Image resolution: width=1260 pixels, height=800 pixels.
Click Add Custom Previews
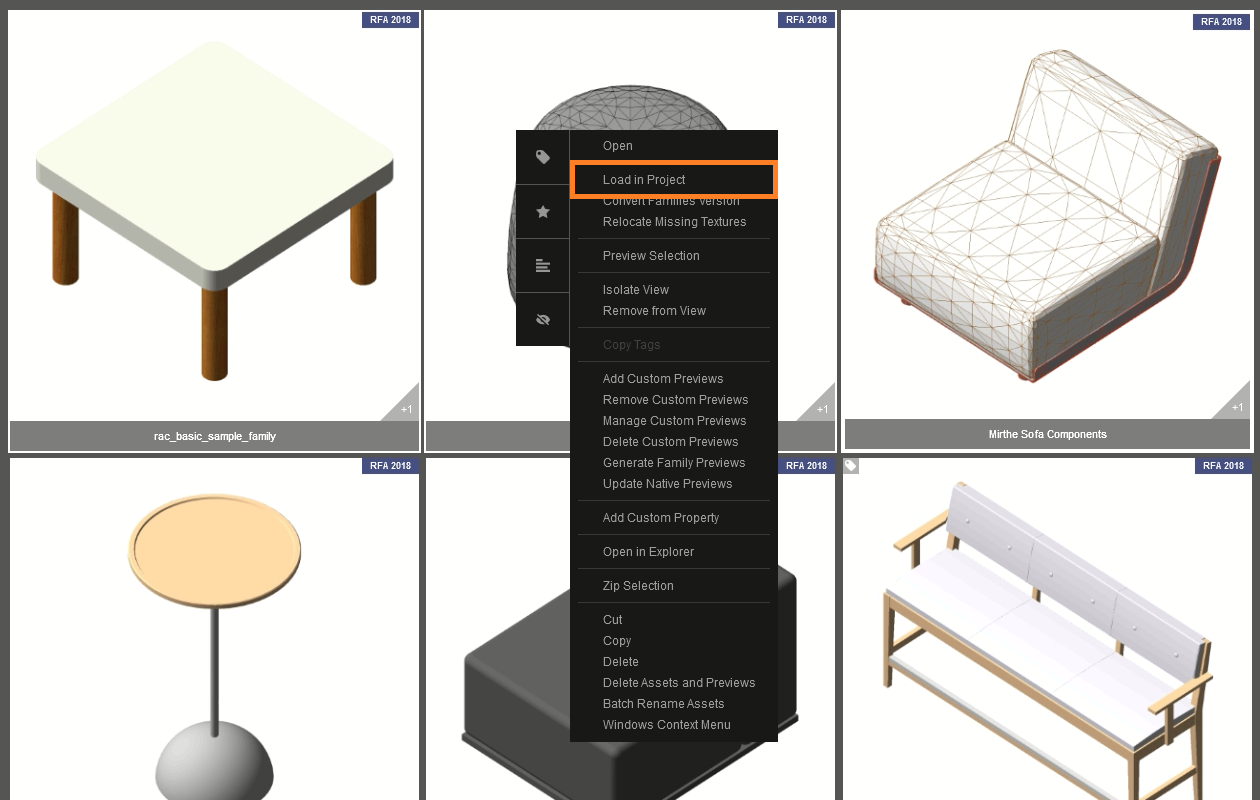[x=662, y=379]
